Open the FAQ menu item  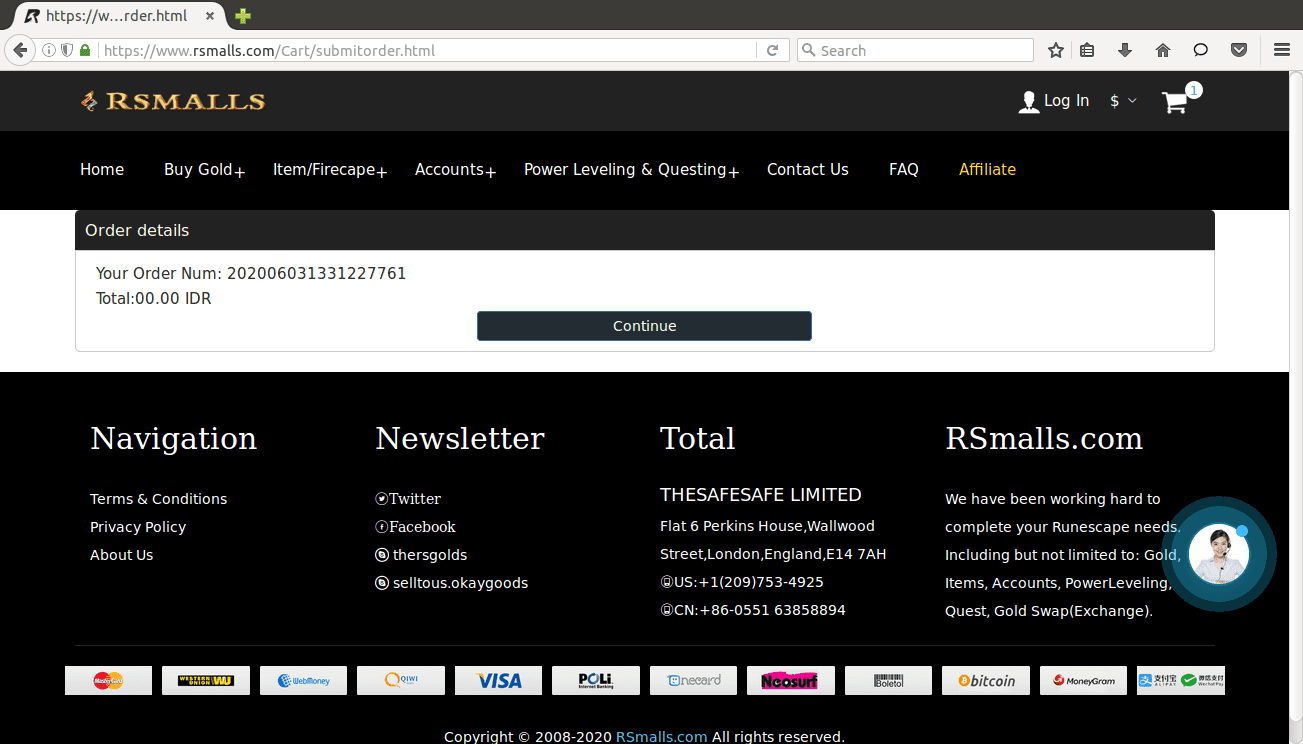click(x=904, y=170)
